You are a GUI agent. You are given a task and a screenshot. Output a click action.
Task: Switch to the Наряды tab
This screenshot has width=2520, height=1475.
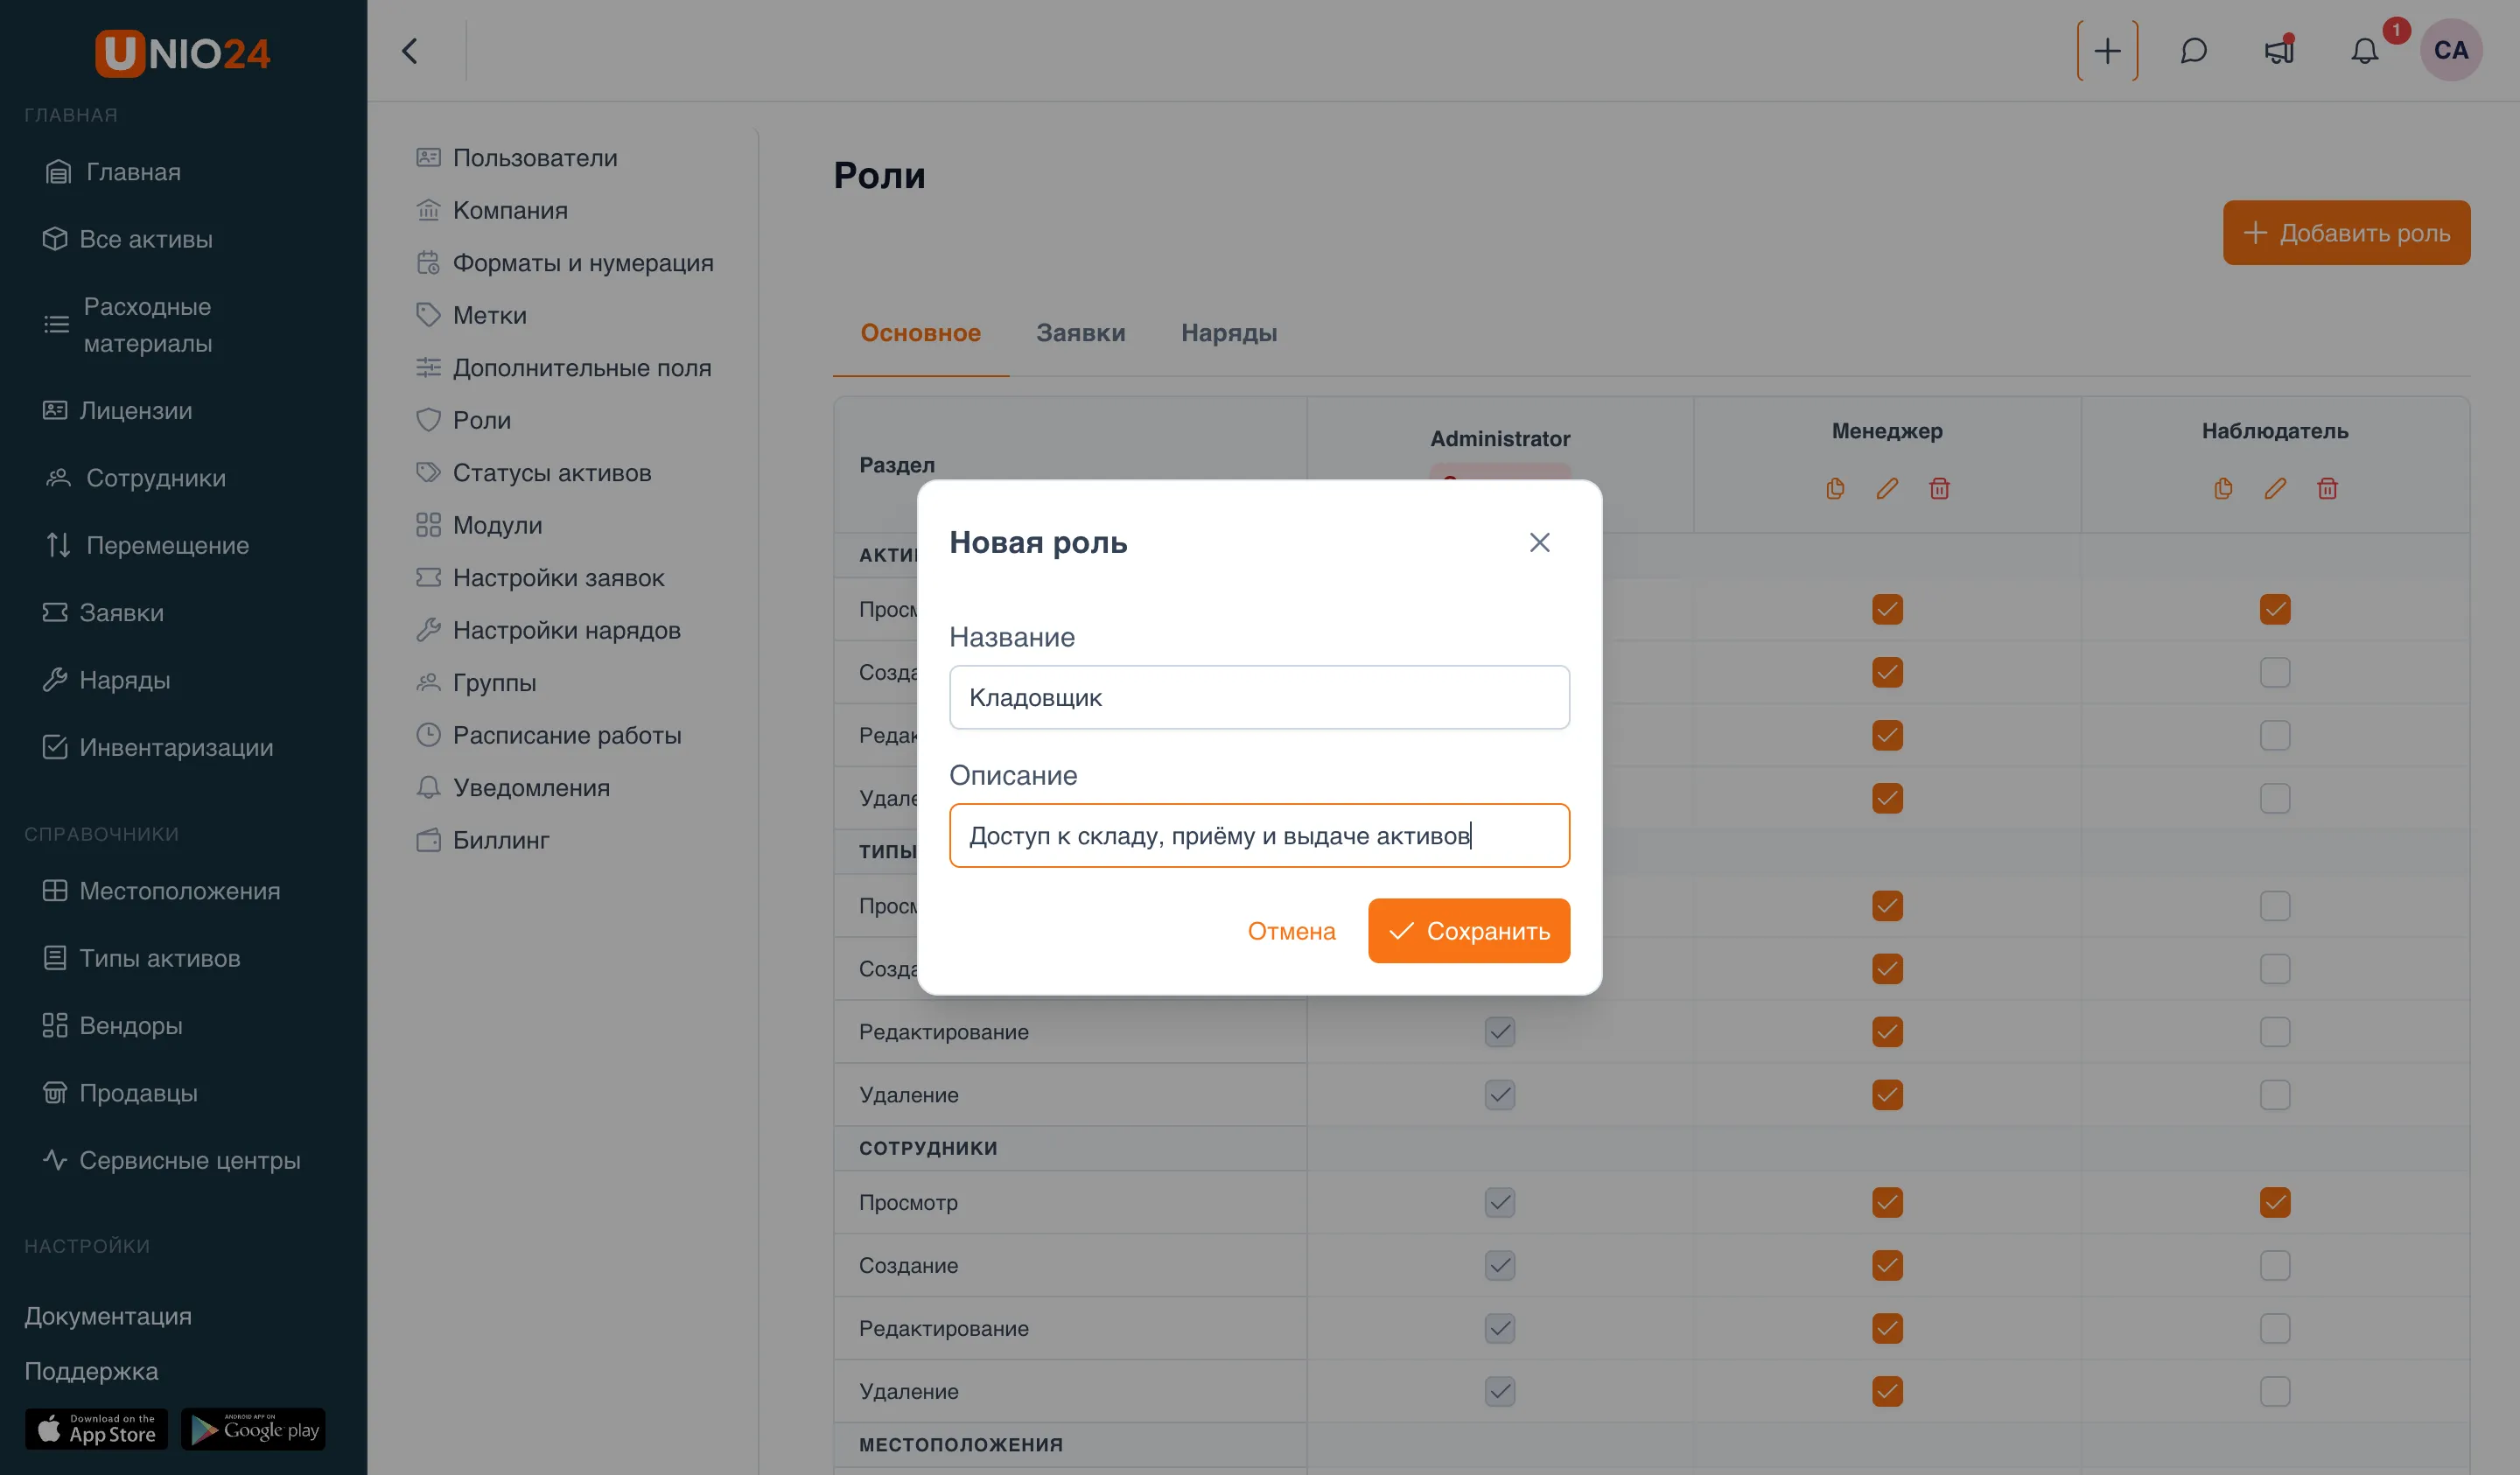[1229, 333]
